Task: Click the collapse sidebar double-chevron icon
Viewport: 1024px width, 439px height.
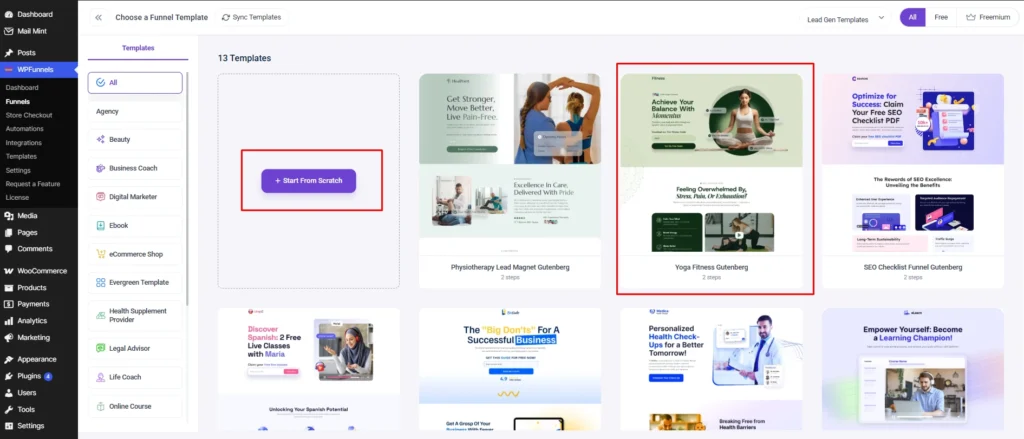Action: pyautogui.click(x=99, y=18)
